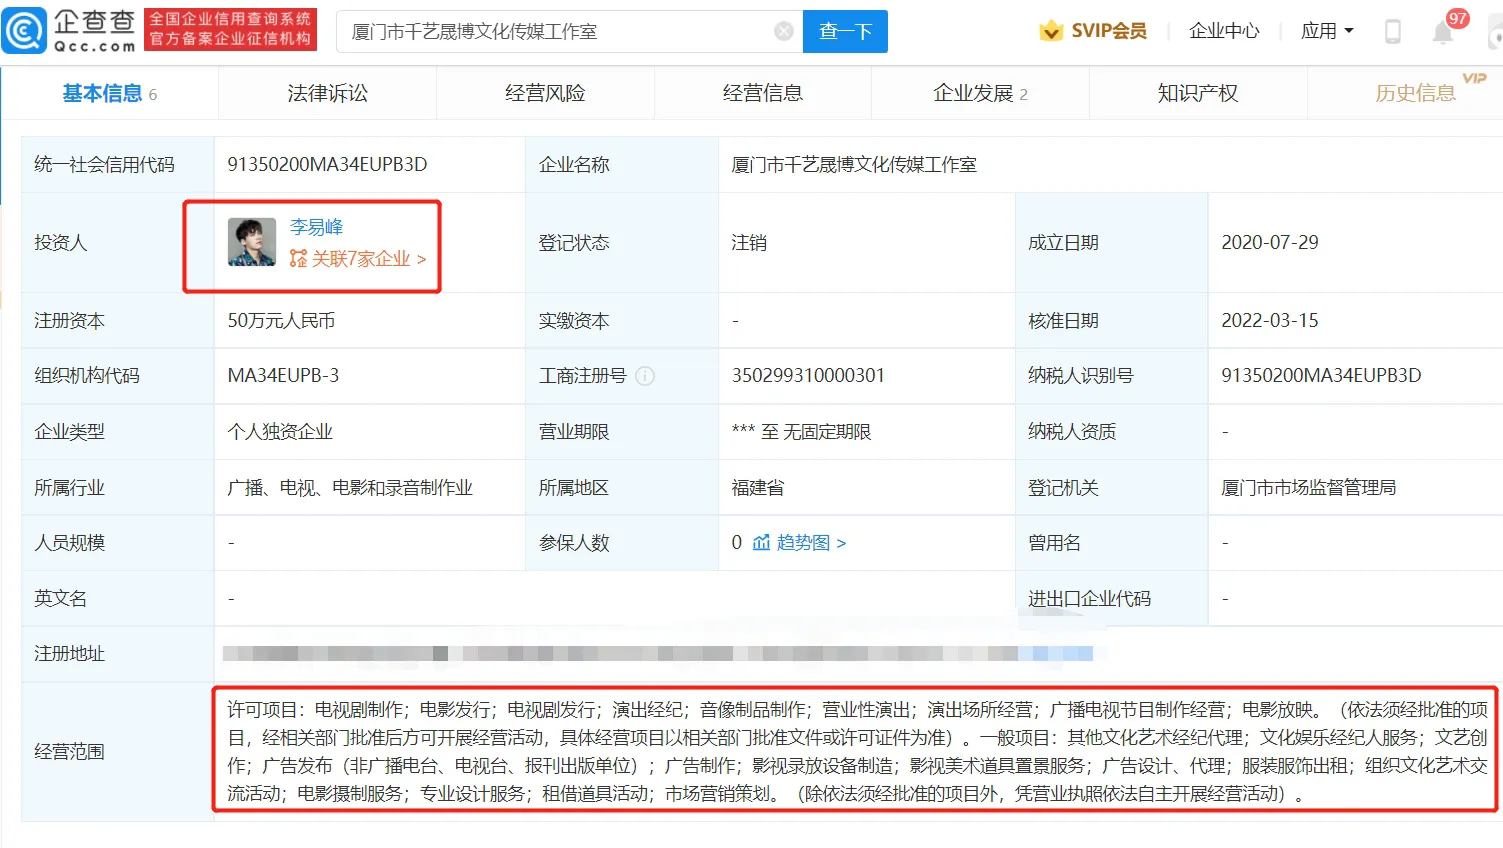Viewport: 1503px width, 848px height.
Task: Select registration number 350299310000301
Action: pyautogui.click(x=808, y=375)
